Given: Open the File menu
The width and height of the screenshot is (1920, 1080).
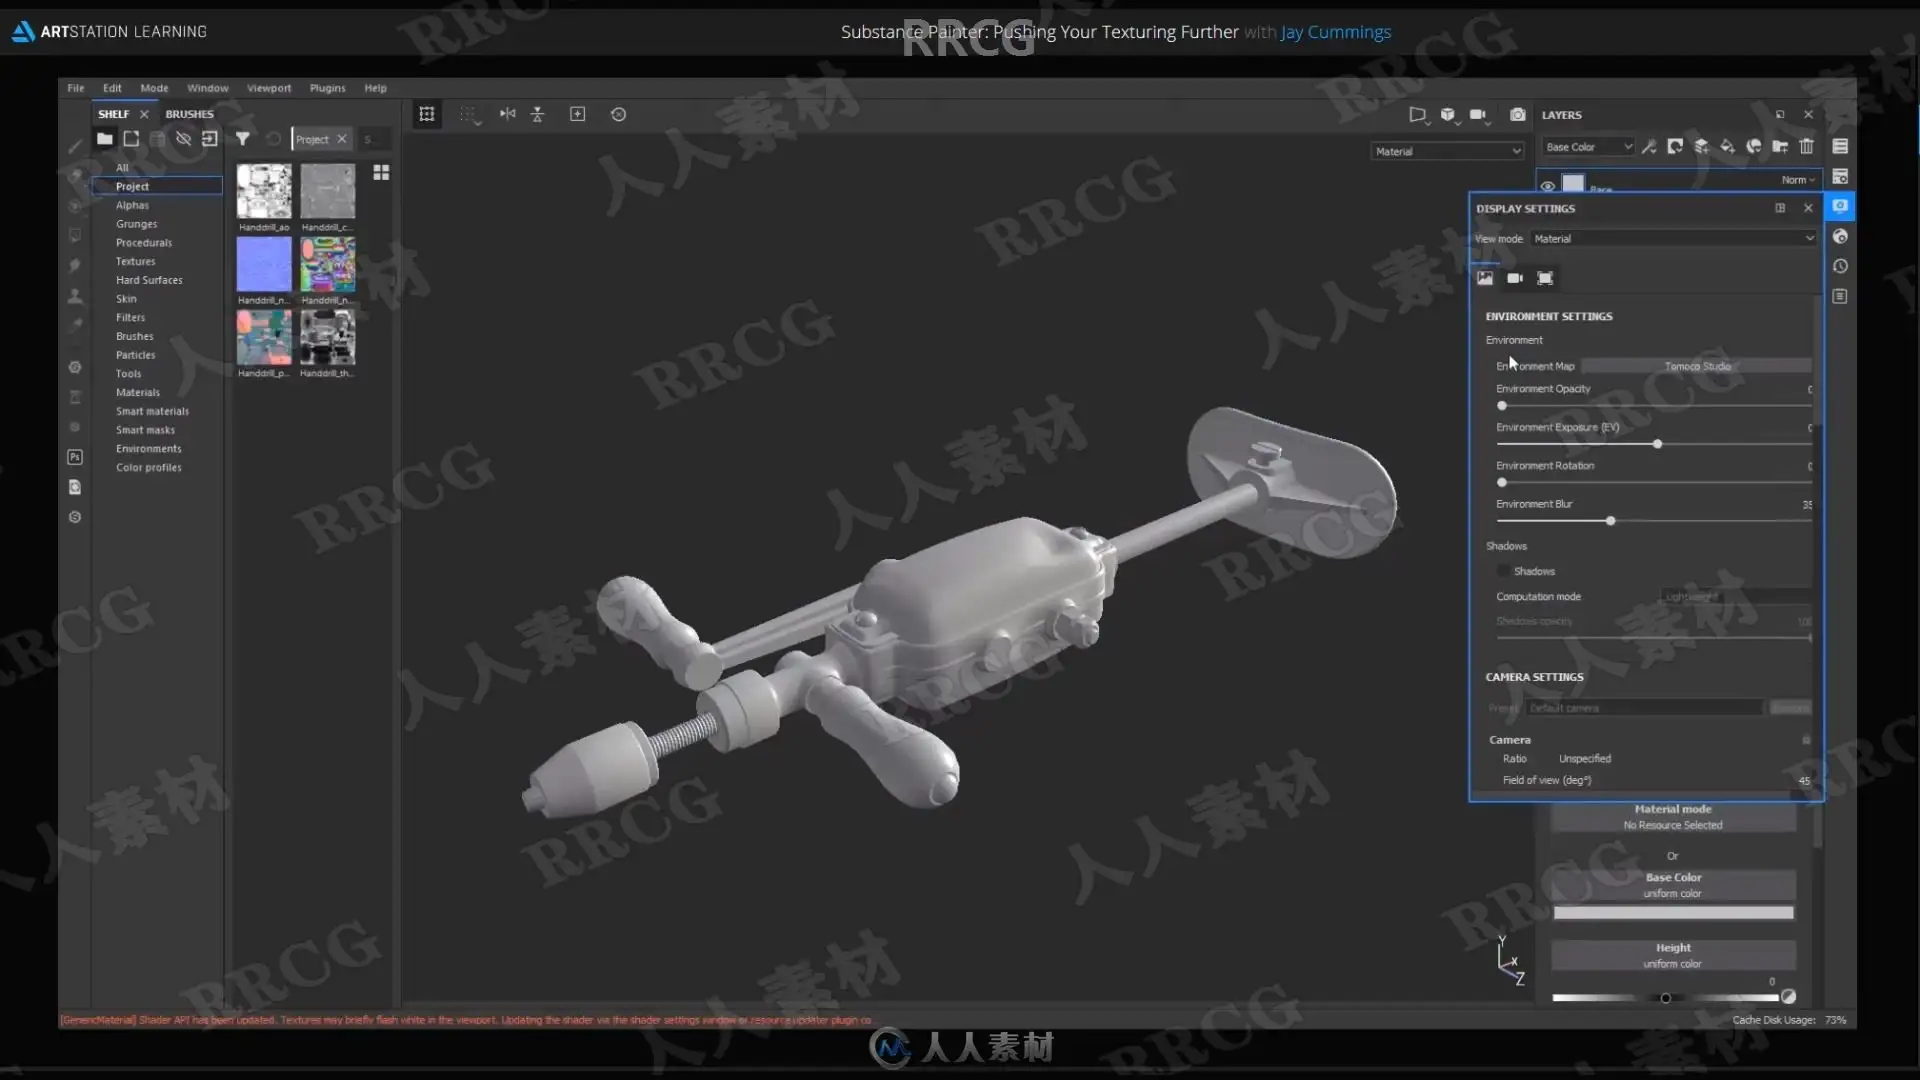Looking at the screenshot, I should (76, 88).
